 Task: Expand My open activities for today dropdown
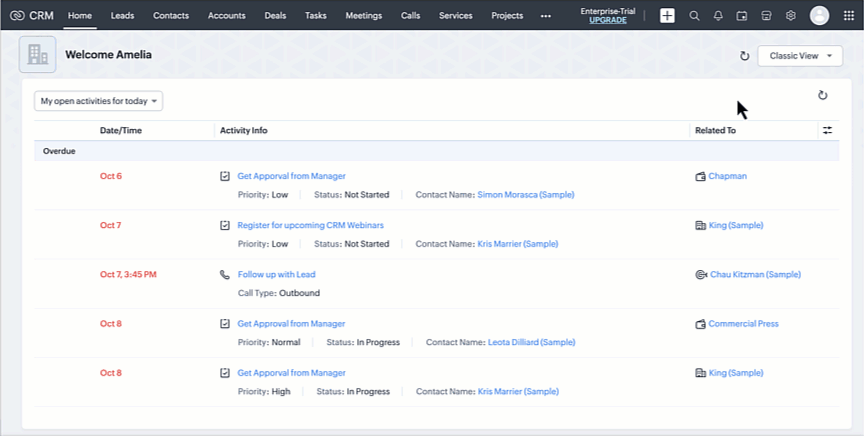(x=99, y=101)
